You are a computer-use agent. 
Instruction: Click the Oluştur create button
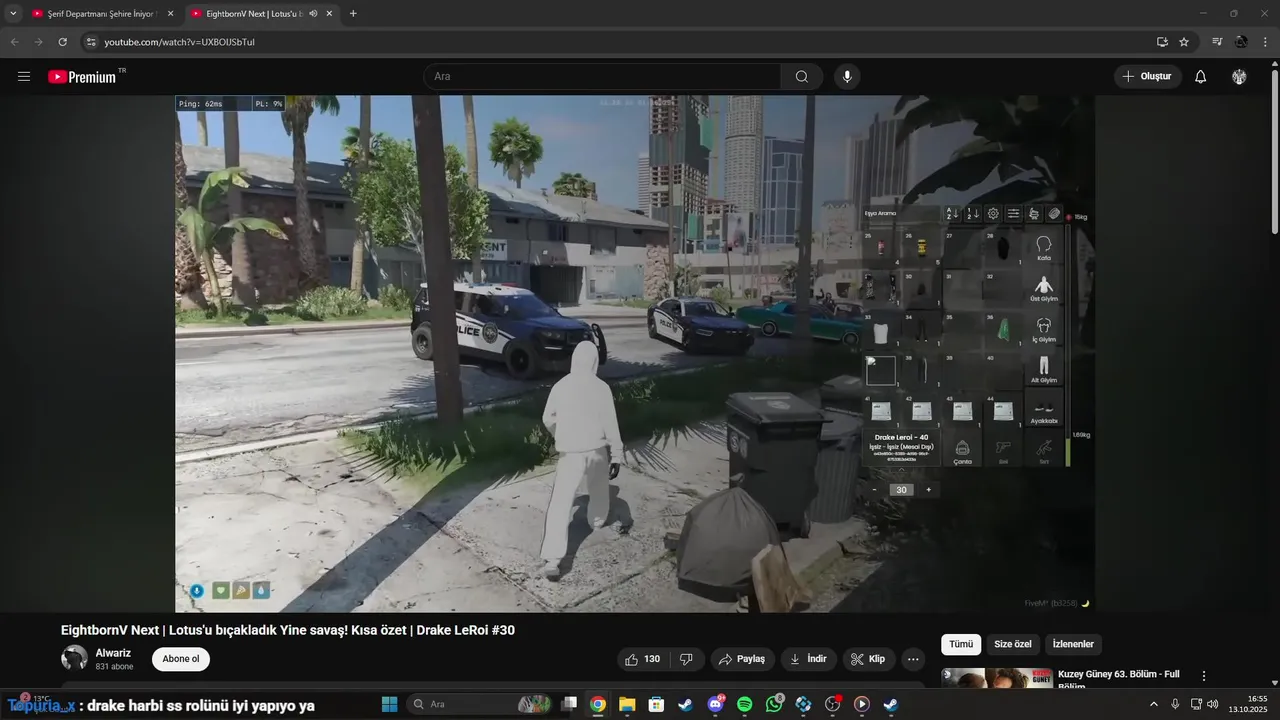1147,77
